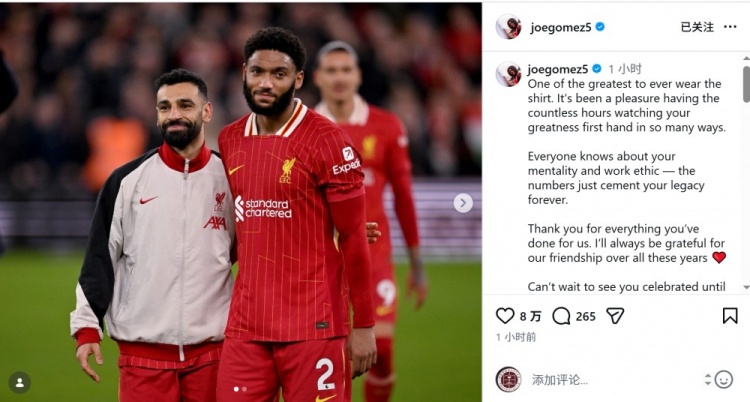Show tagged people icon on the photo
Screen dimensions: 750x402
20,383
